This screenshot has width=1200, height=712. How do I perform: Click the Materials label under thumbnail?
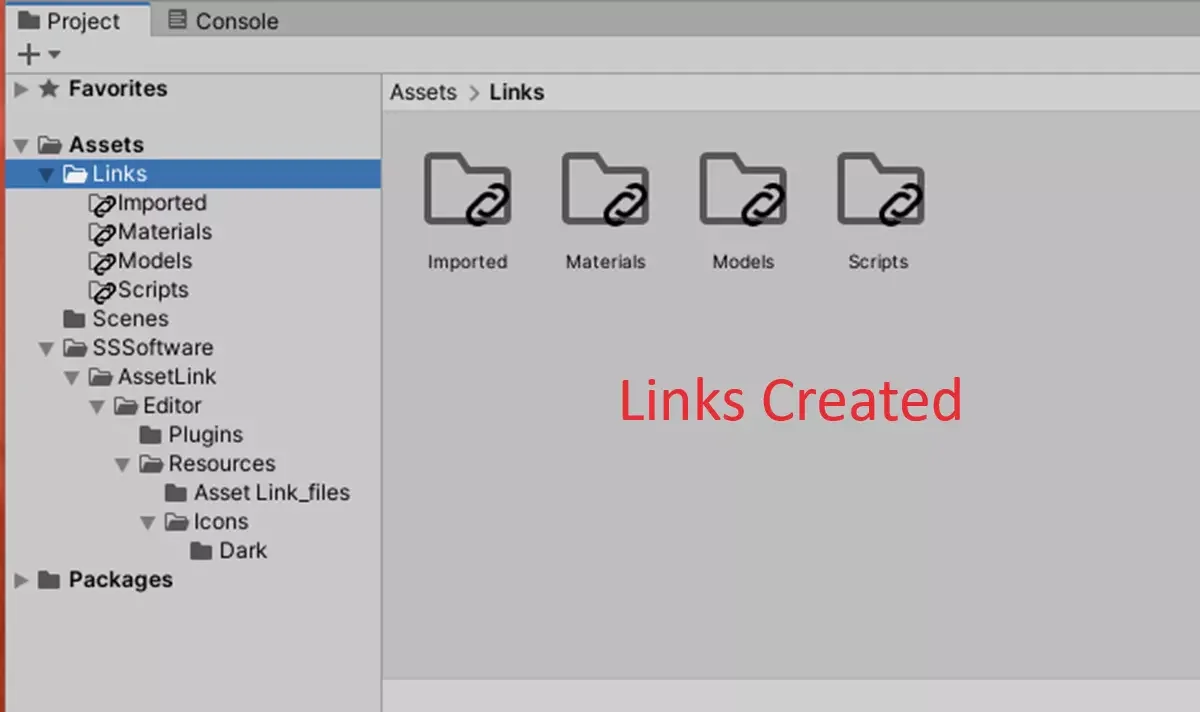606,262
